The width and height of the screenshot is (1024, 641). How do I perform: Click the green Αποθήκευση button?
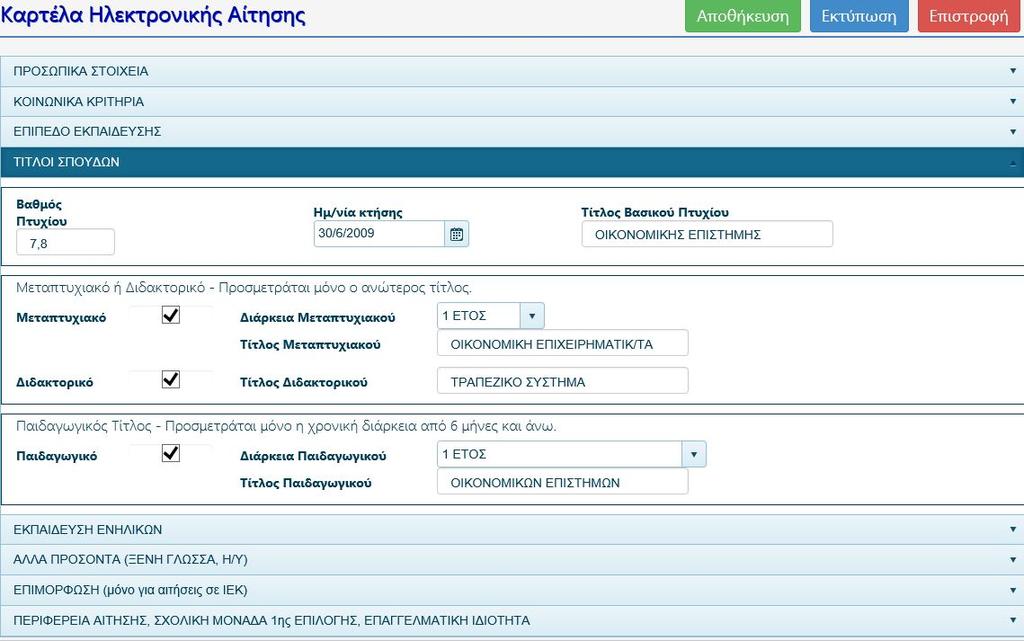point(743,16)
